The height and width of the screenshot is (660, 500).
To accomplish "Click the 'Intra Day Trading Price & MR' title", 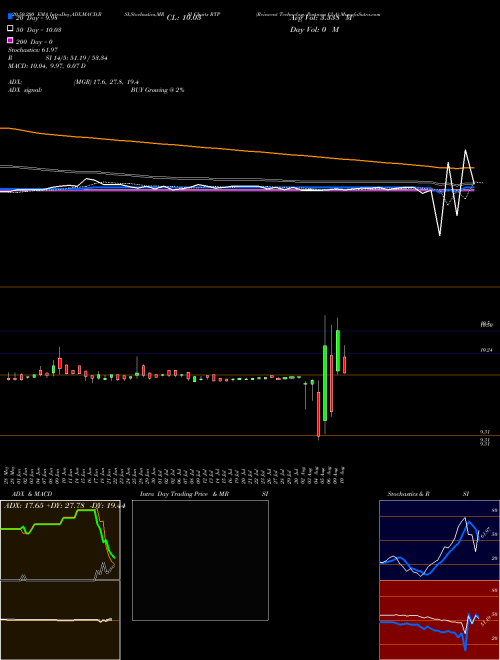I will point(184,494).
